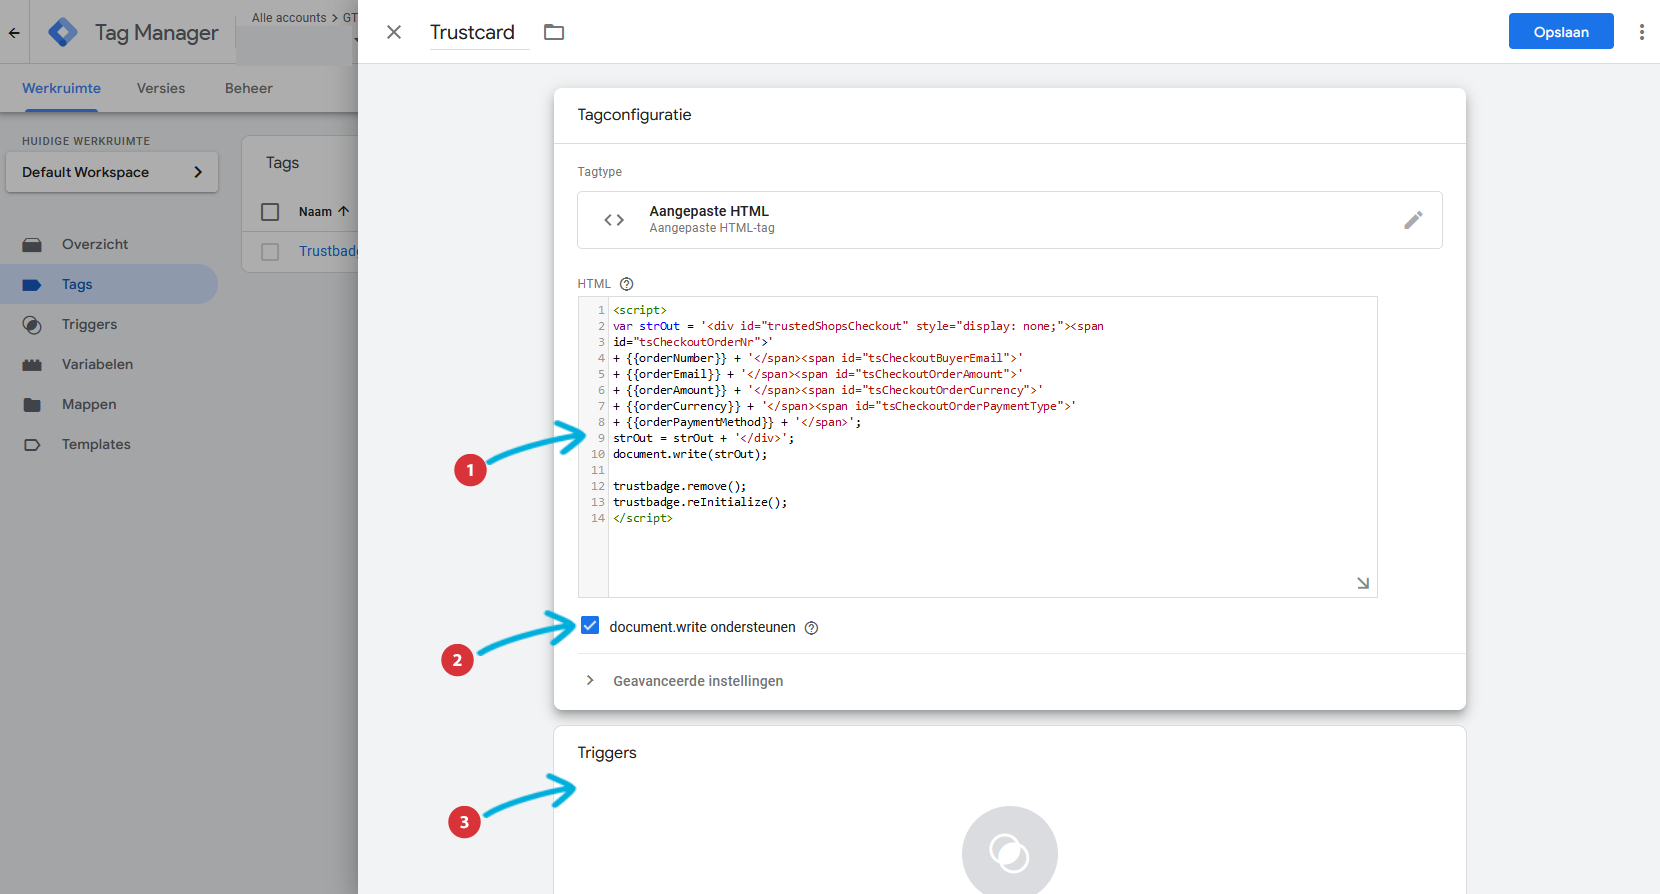Viewport: 1660px width, 894px height.
Task: Click line 10 document.write(strOut); in editor
Action: 690,454
